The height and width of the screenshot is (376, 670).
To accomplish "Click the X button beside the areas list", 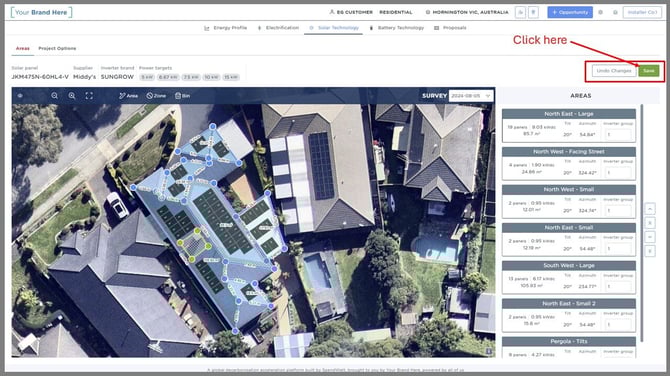I will (650, 223).
